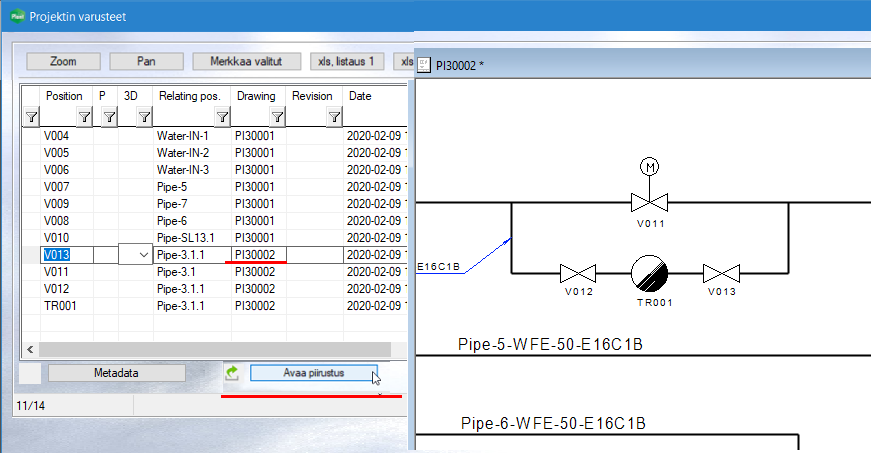Click the xls, listaus 1 button
The height and width of the screenshot is (453, 871).
coord(347,61)
